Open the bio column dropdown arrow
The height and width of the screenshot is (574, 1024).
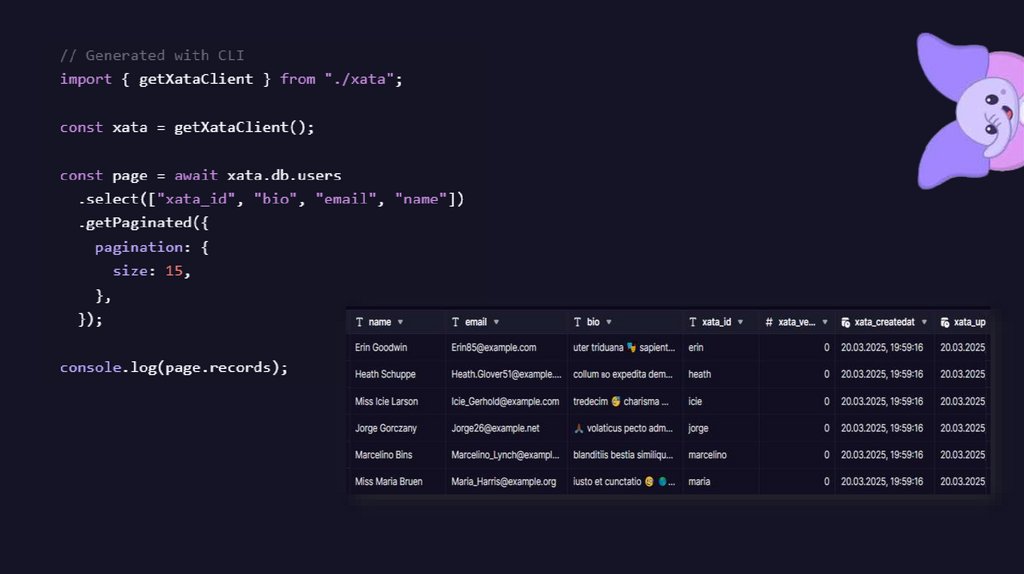coord(609,322)
